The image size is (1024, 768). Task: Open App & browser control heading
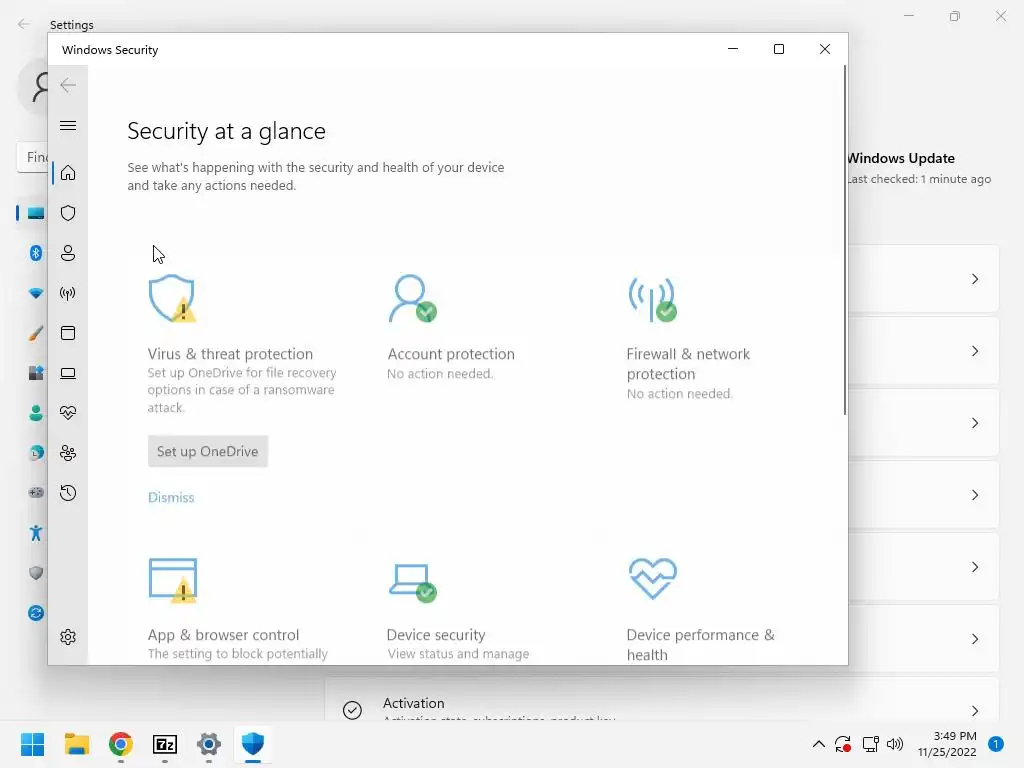tap(223, 635)
